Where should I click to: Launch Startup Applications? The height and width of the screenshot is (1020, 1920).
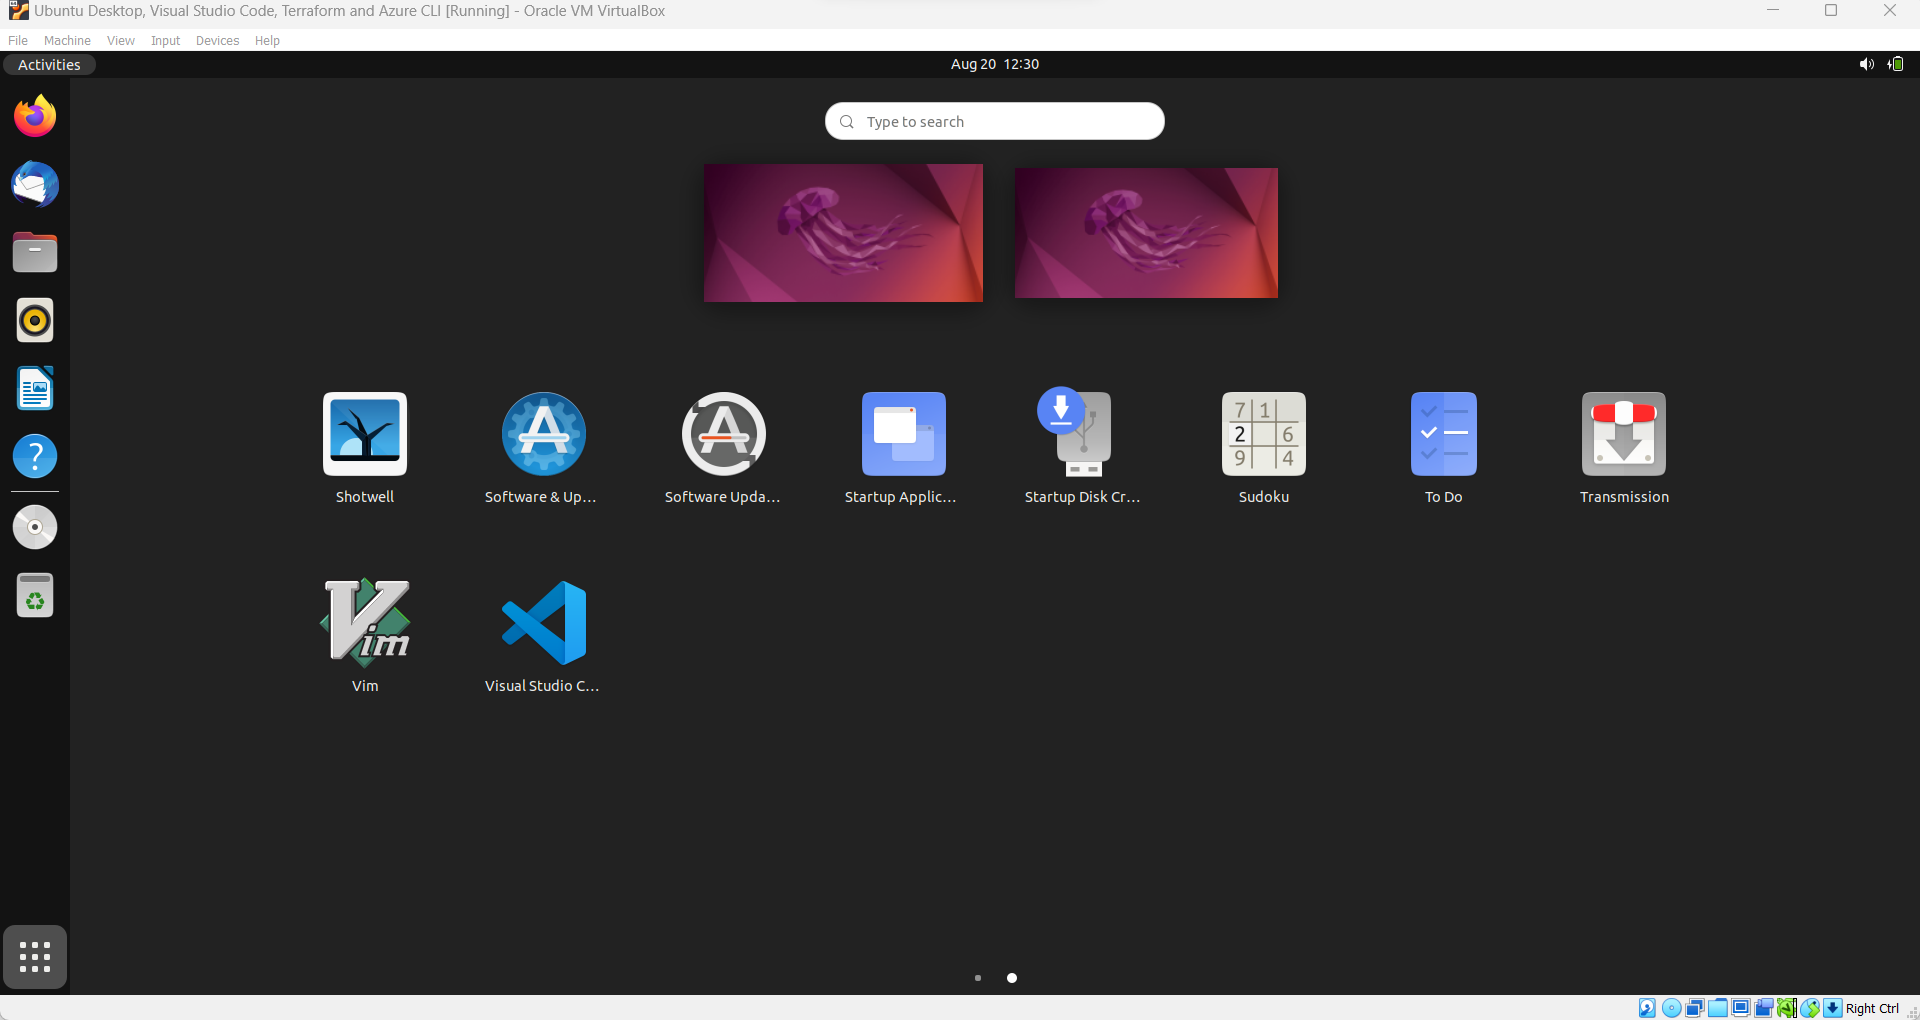coord(903,435)
